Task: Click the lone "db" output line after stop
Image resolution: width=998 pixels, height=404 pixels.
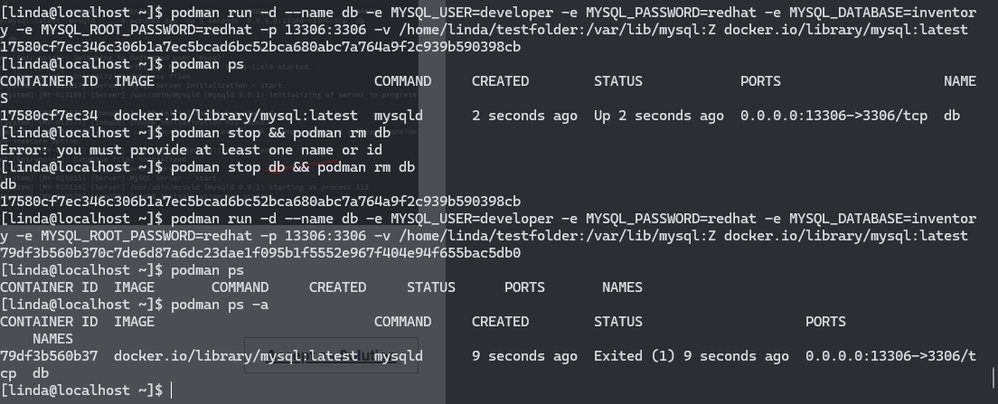Action: coord(8,184)
